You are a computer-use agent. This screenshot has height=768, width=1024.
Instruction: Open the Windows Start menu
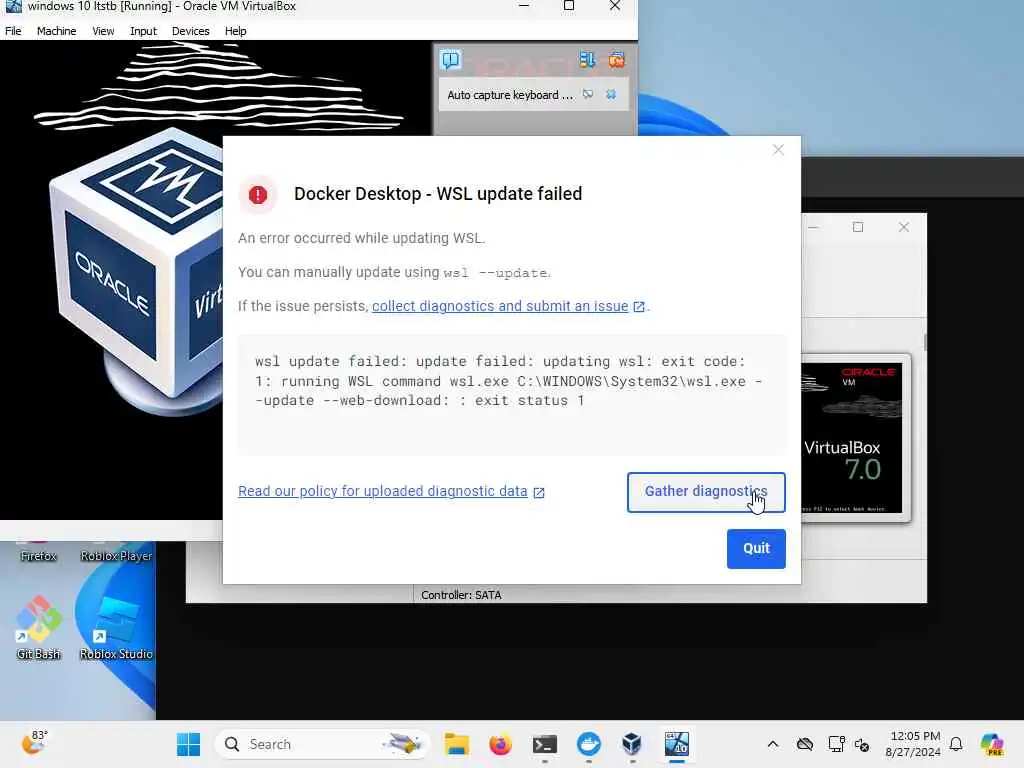click(x=189, y=744)
